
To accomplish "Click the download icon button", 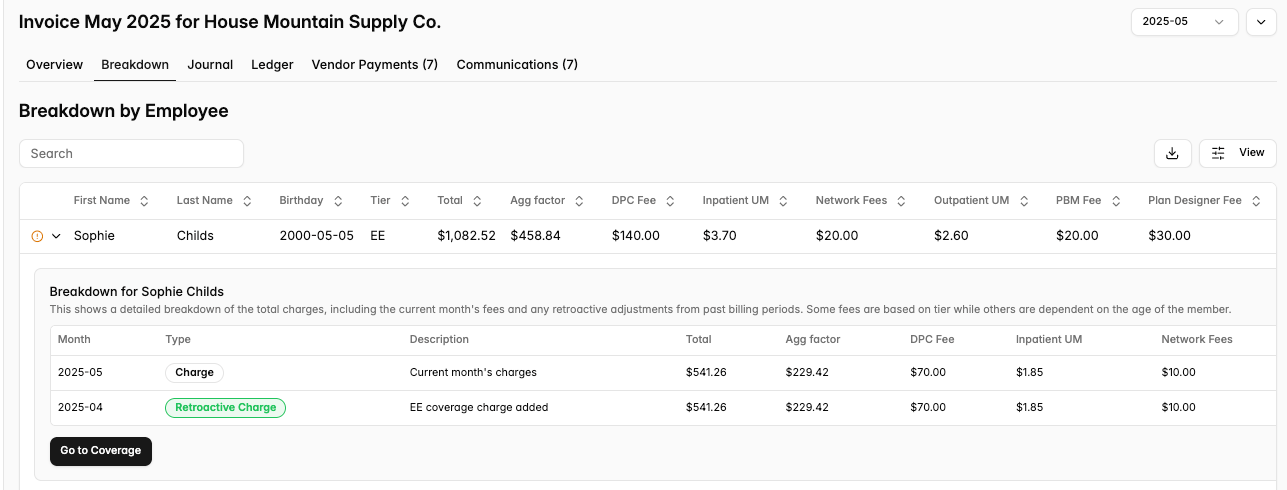I will [1172, 153].
